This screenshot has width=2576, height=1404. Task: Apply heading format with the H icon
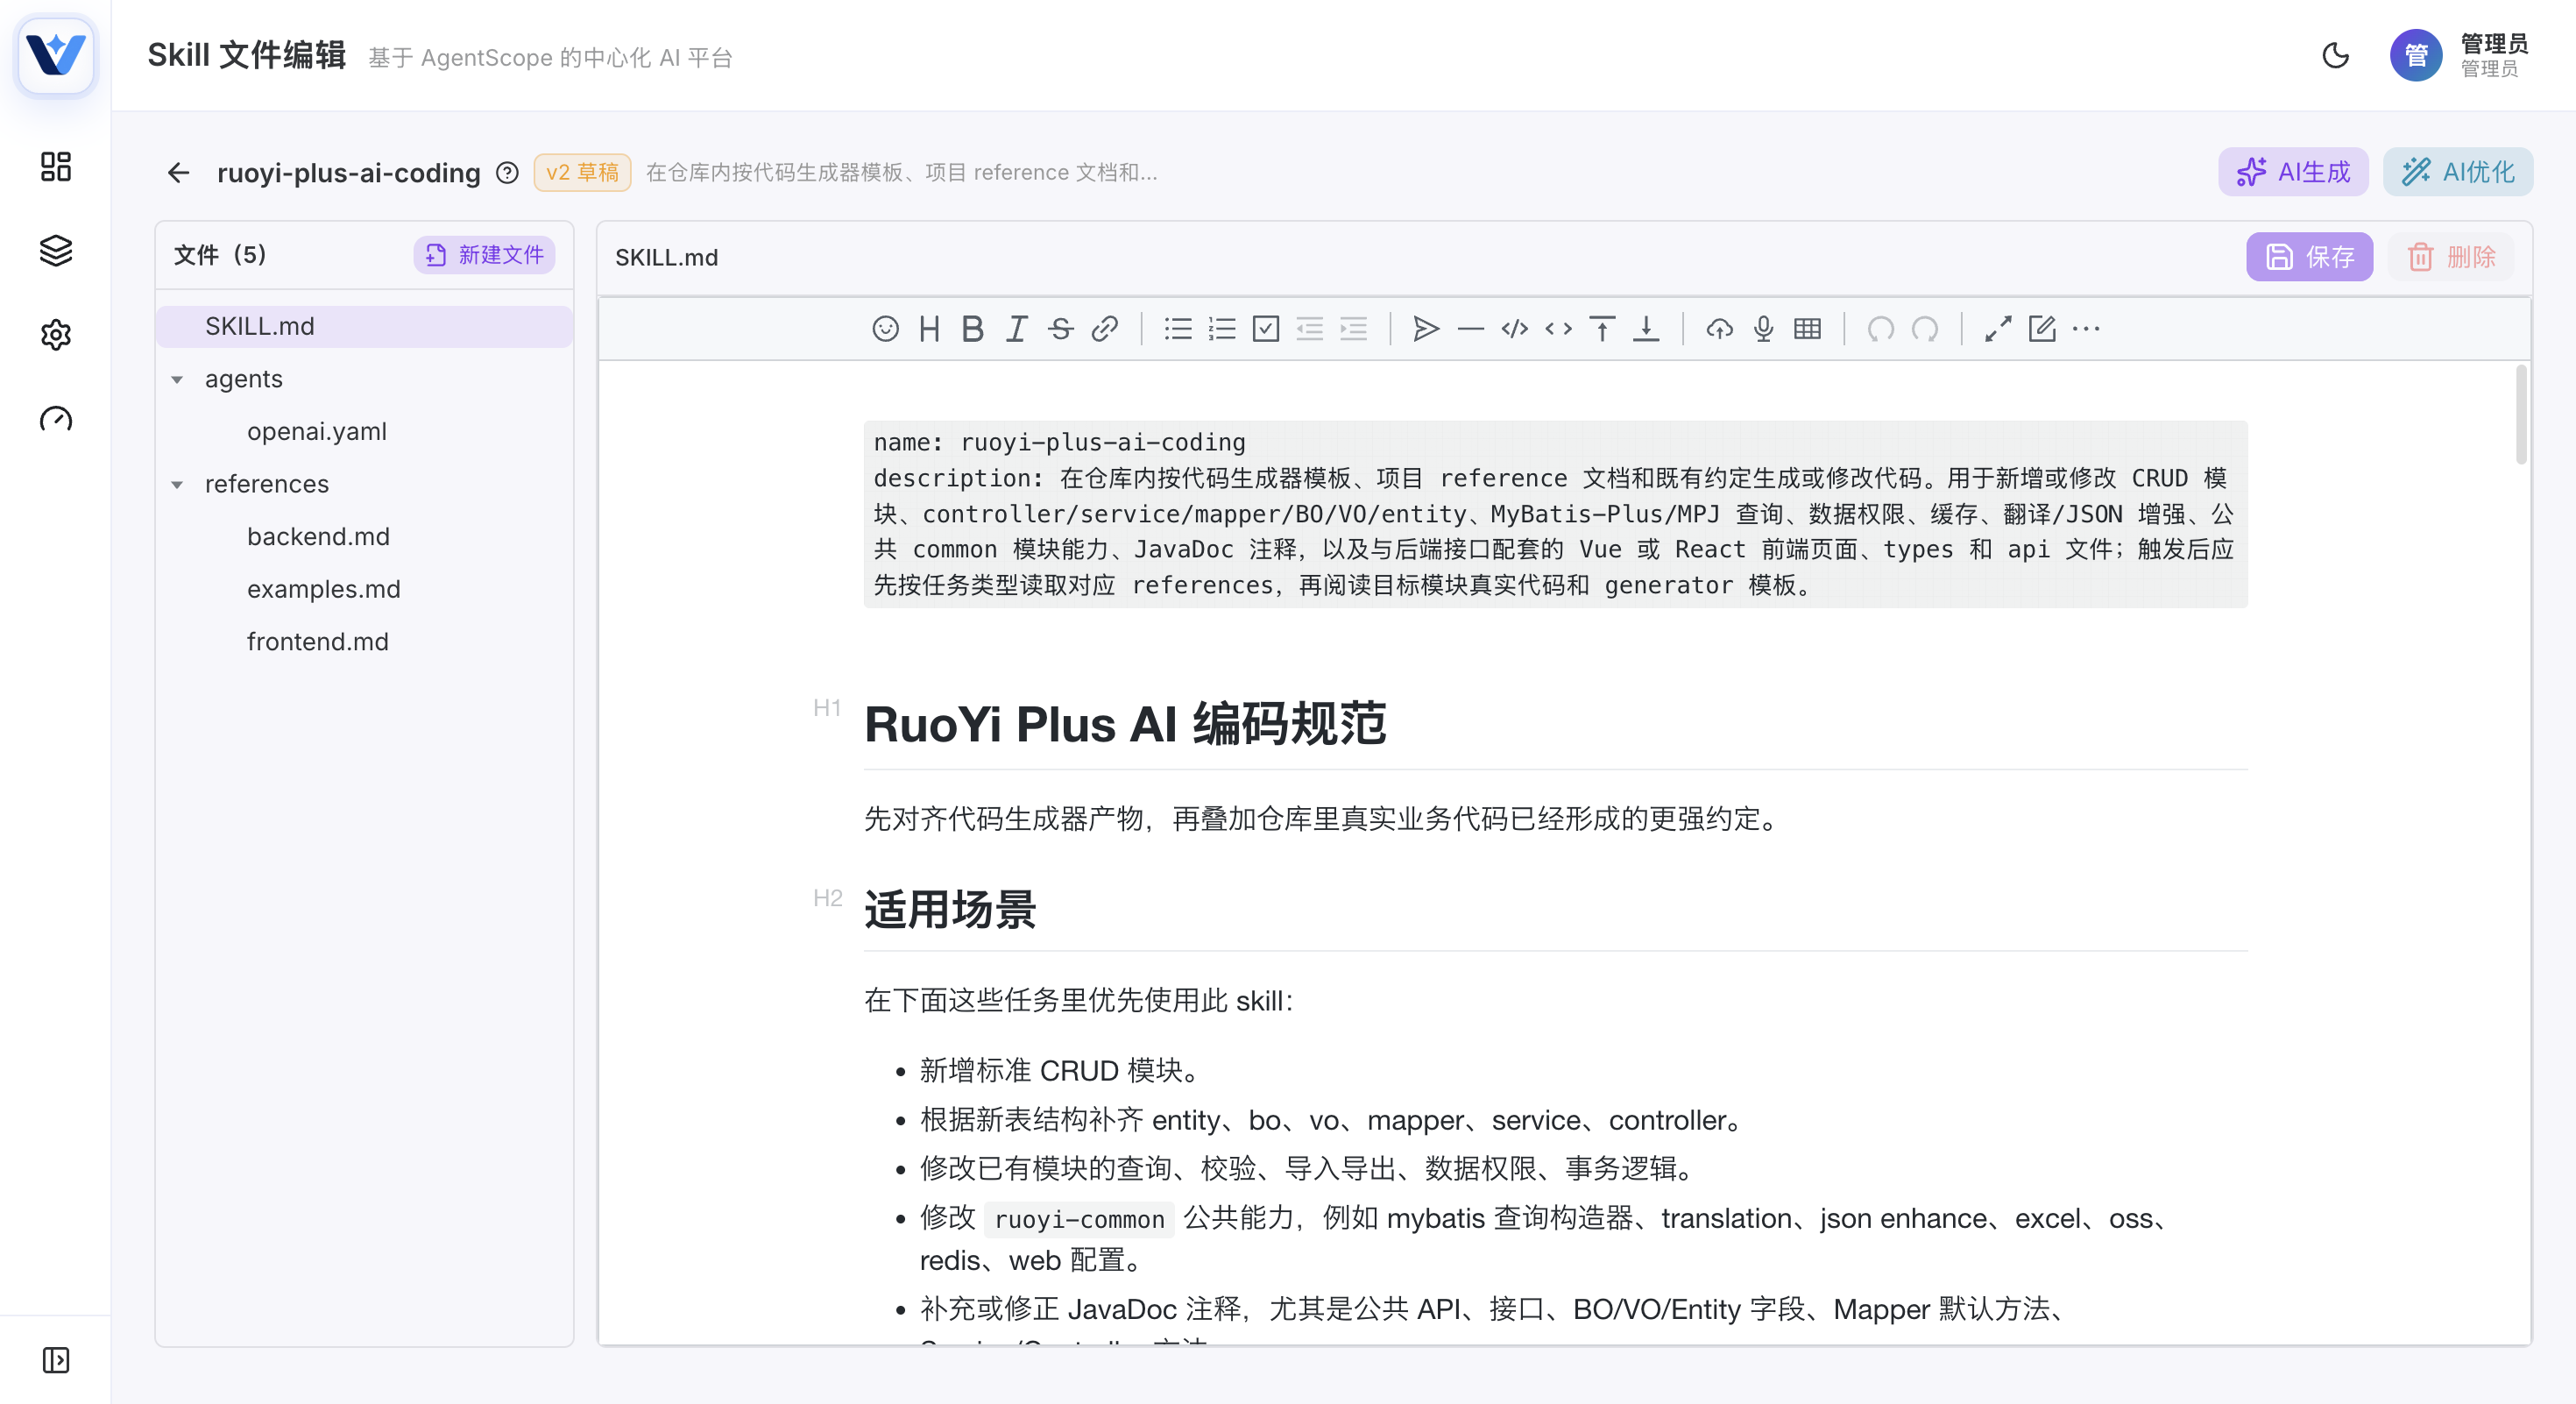coord(929,329)
